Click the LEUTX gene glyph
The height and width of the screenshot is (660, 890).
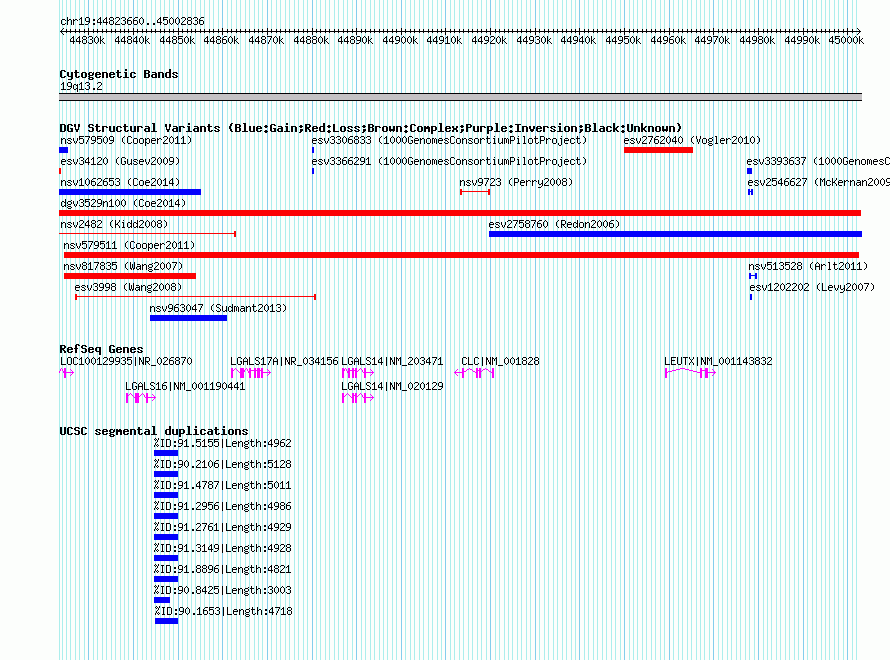click(x=690, y=373)
